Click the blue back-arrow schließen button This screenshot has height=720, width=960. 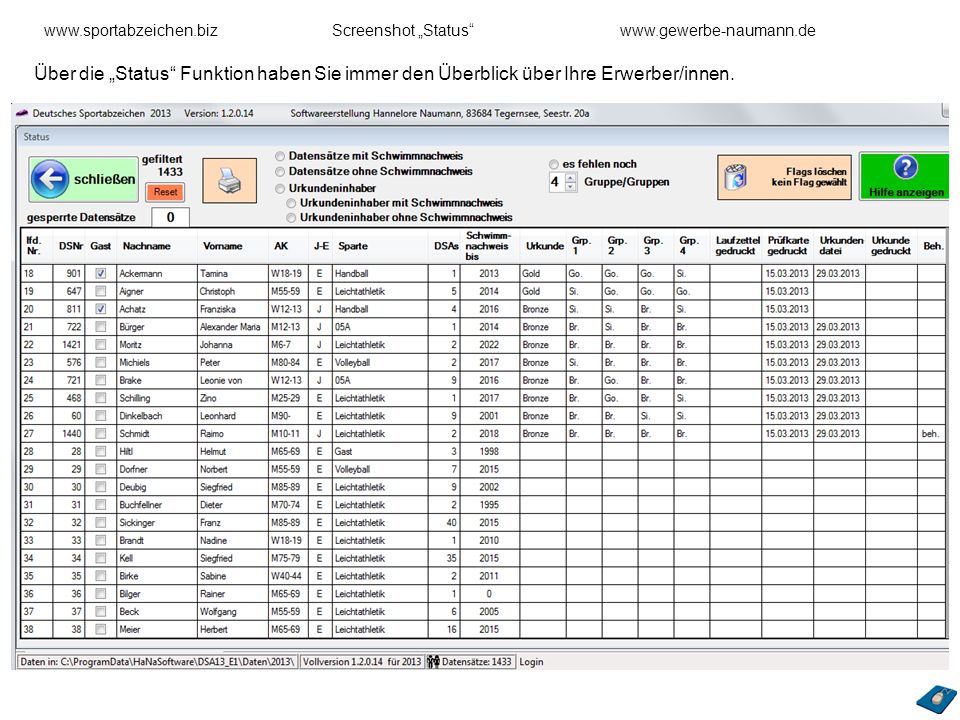(x=83, y=179)
